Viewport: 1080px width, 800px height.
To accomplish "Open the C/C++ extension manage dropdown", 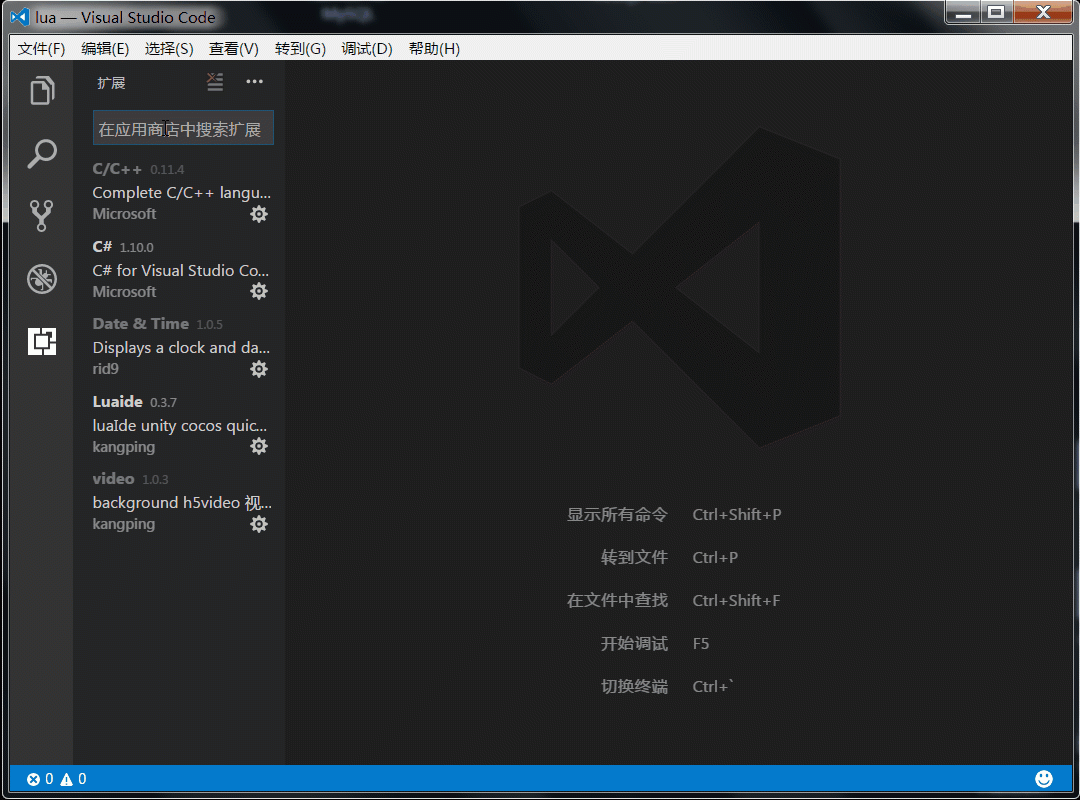I will (259, 213).
